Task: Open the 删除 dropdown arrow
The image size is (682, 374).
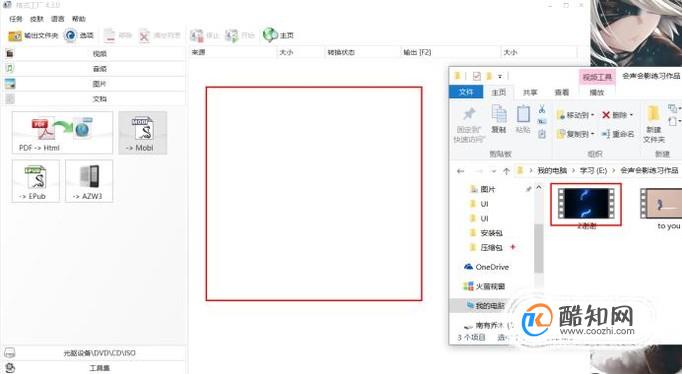Action: 631,115
